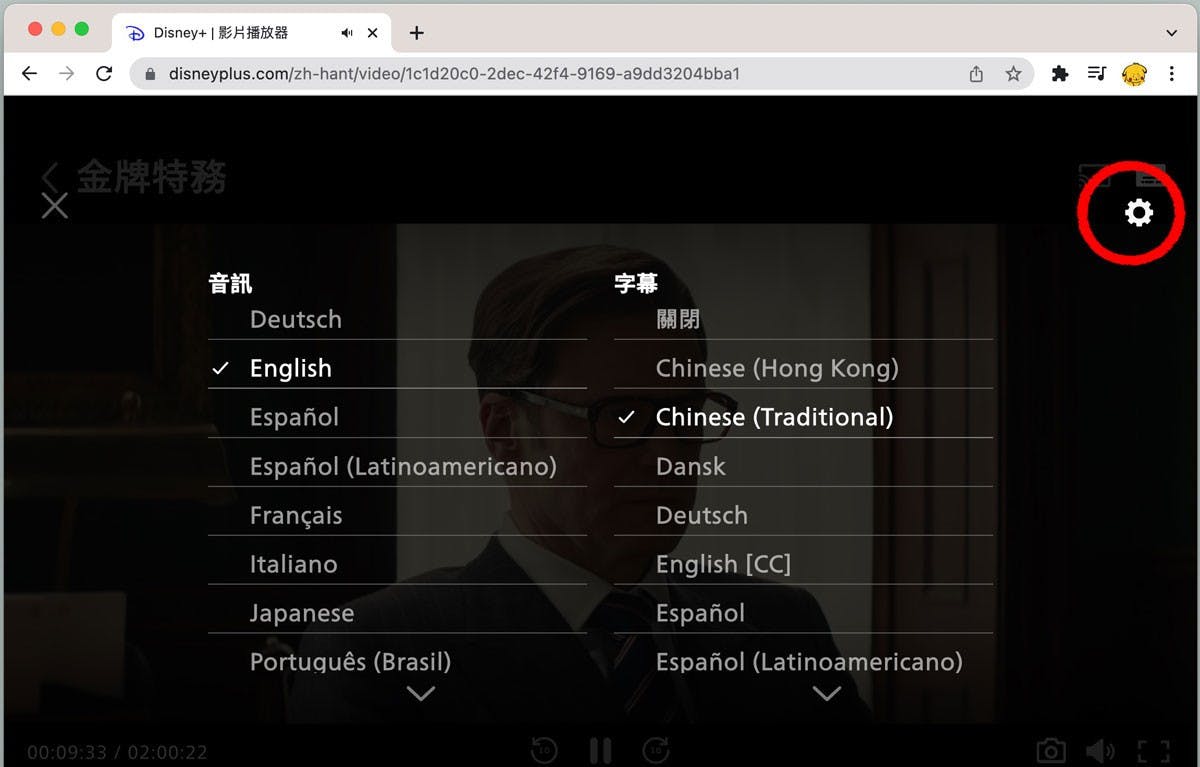Select Deutsch subtitles
The width and height of the screenshot is (1200, 767).
pyautogui.click(x=803, y=516)
